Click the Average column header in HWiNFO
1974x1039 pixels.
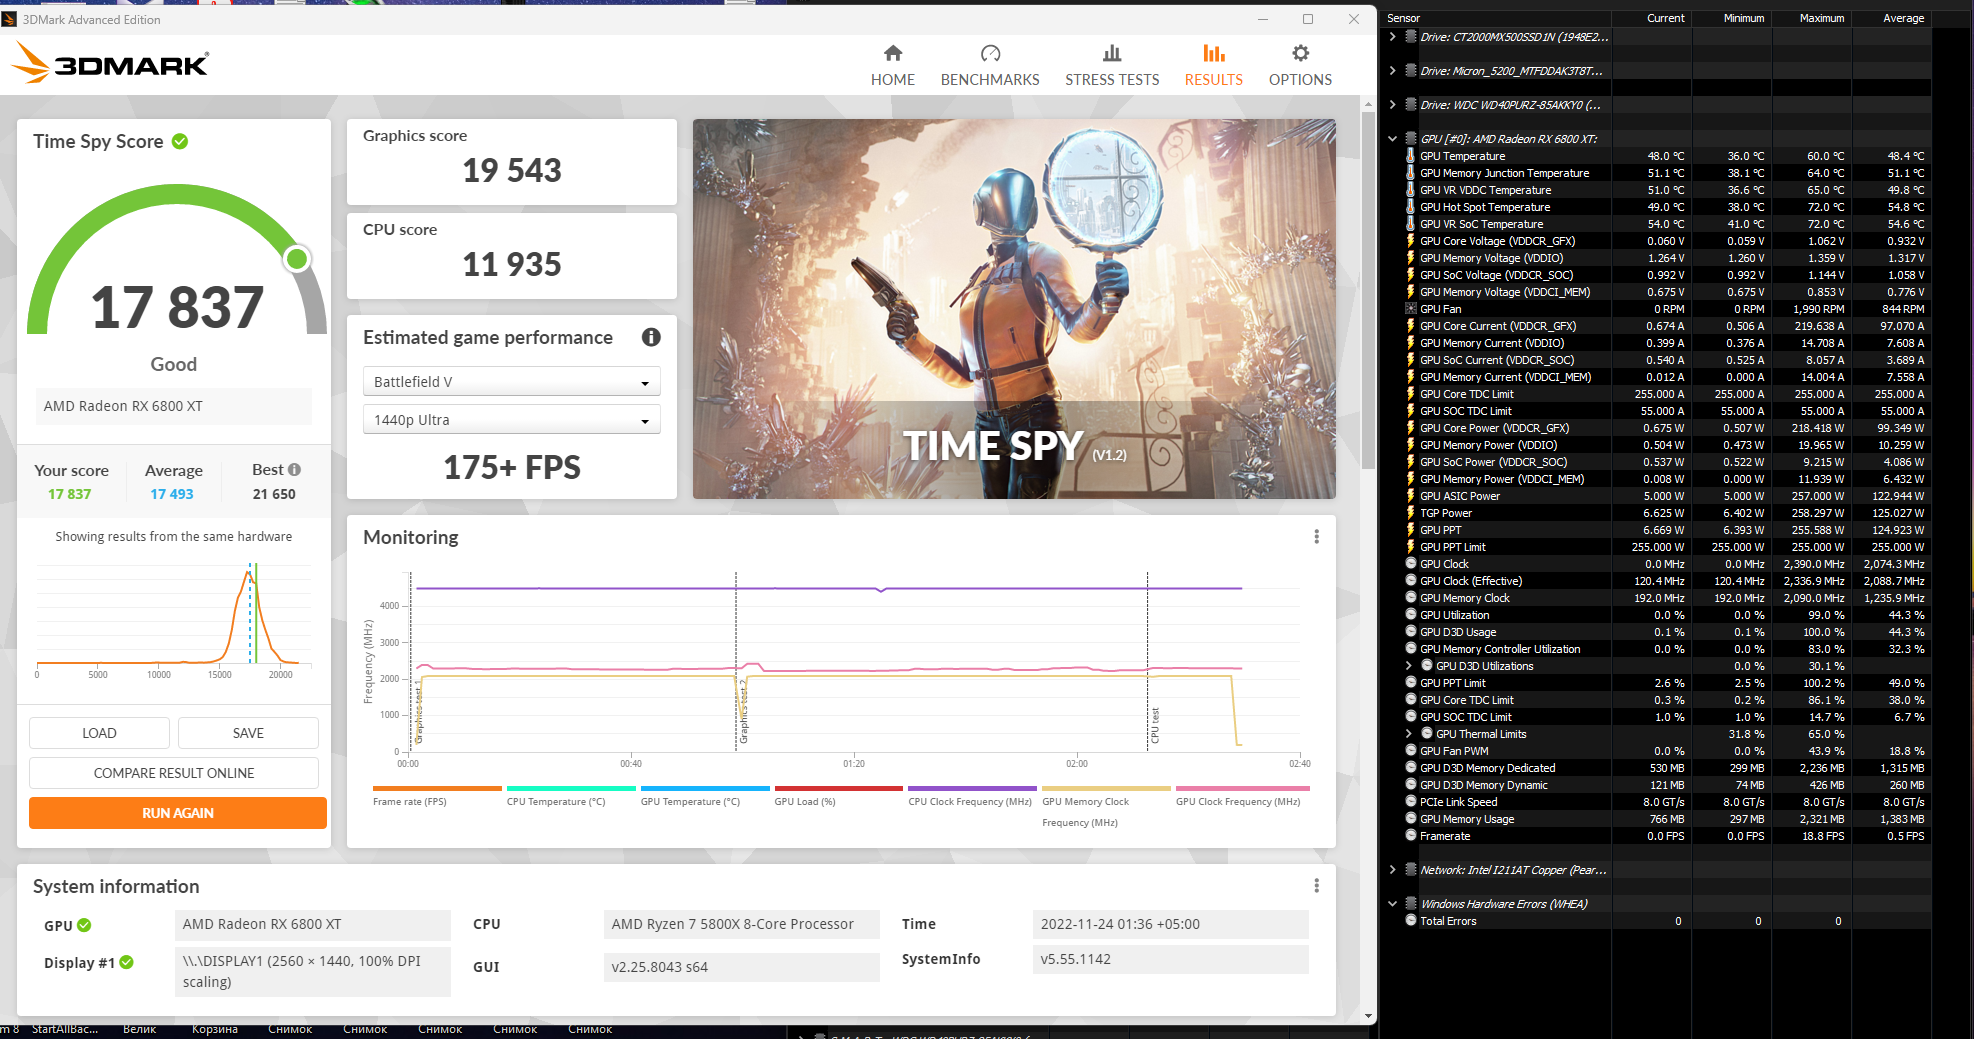pos(1903,18)
